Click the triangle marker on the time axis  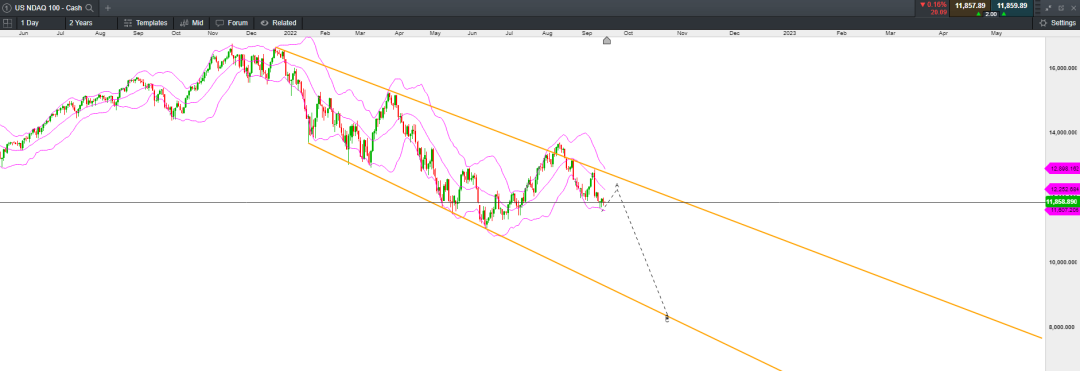(x=607, y=41)
